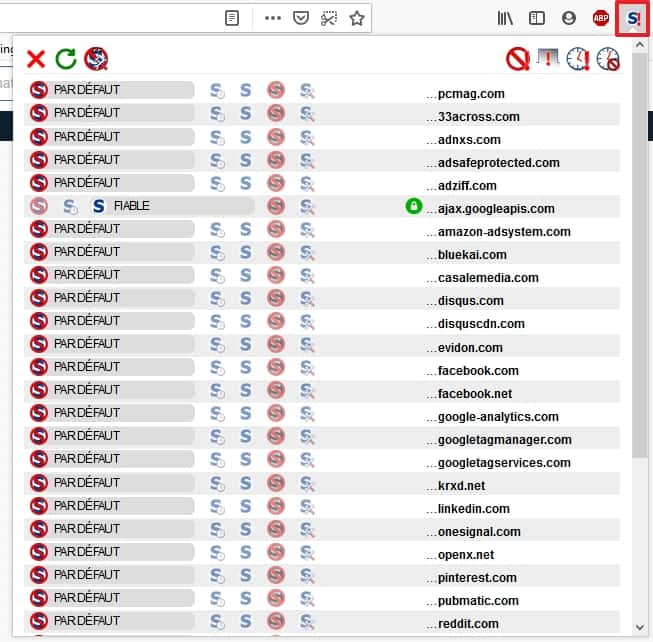Screen dimensions: 653x642
Task: Click popup scrollbar down arrow
Action: coord(639,627)
